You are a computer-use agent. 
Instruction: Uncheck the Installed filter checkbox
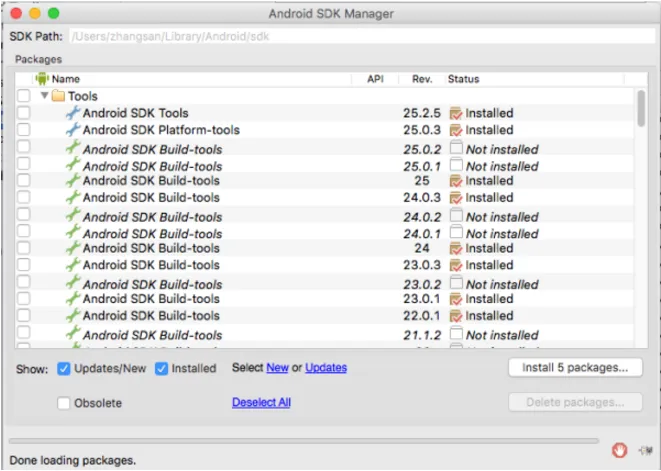click(x=162, y=368)
